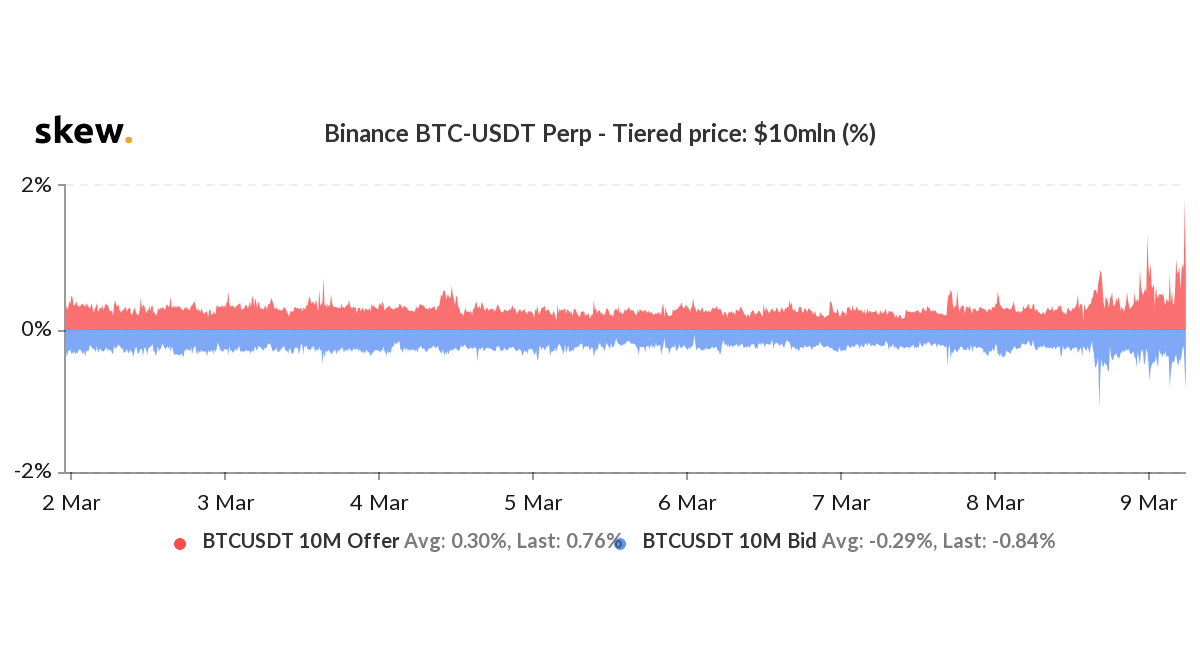Click the Binance BTC-USDT Perp chart title
This screenshot has height=670, width=1200.
pos(600,134)
